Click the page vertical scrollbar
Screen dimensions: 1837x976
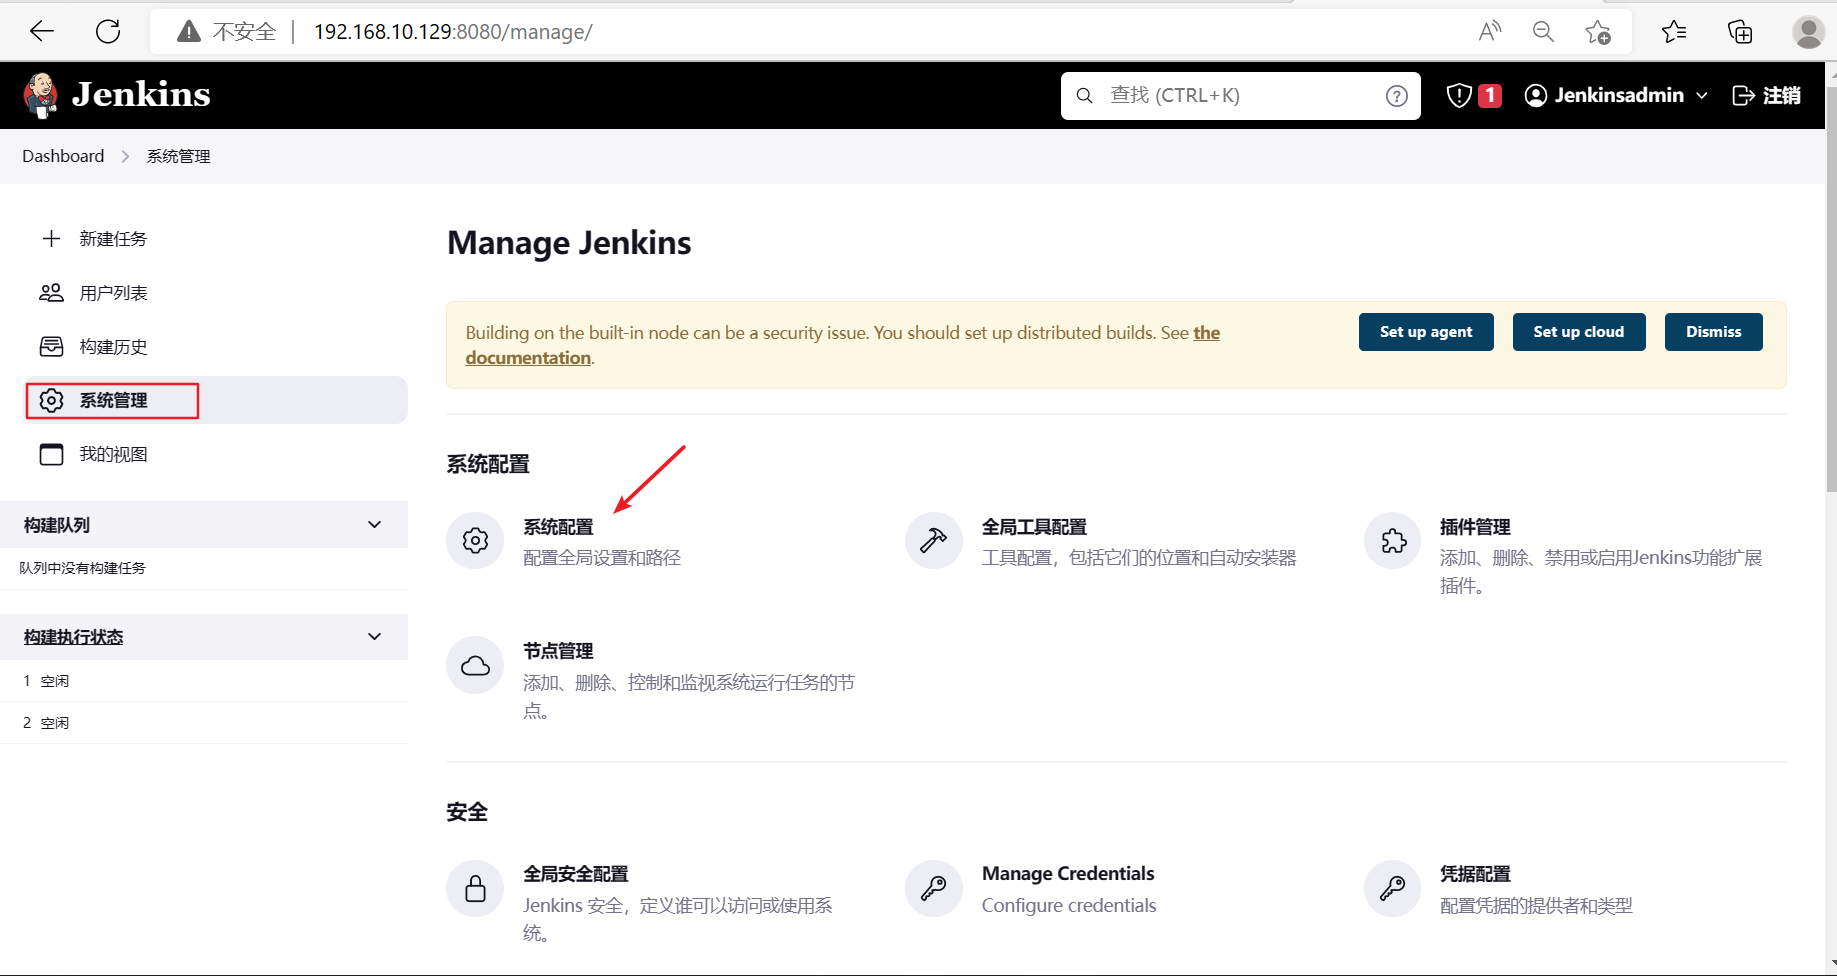click(1831, 290)
